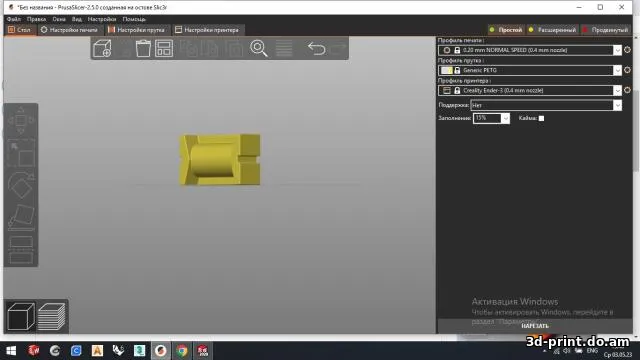Open the Creality Ender-3 printer combo

530,90
